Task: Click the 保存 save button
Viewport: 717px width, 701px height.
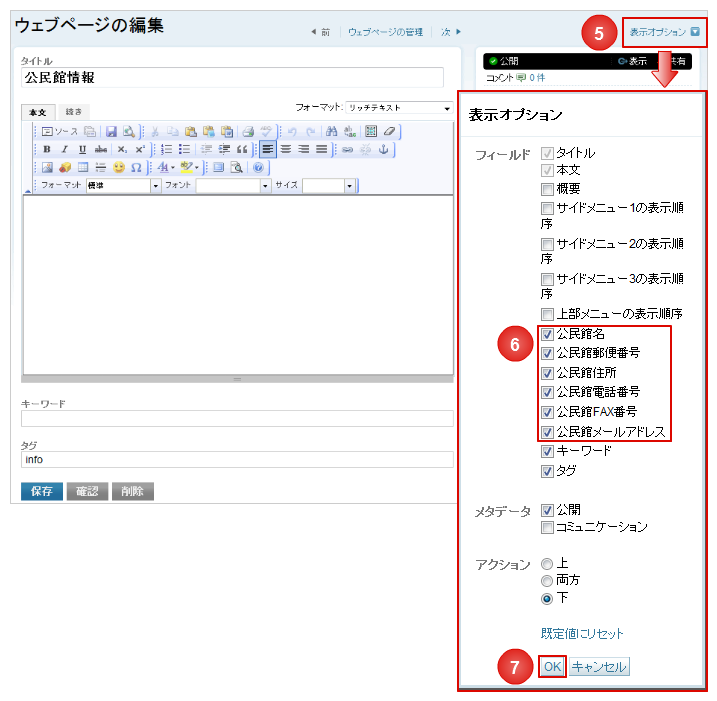Action: (x=42, y=492)
